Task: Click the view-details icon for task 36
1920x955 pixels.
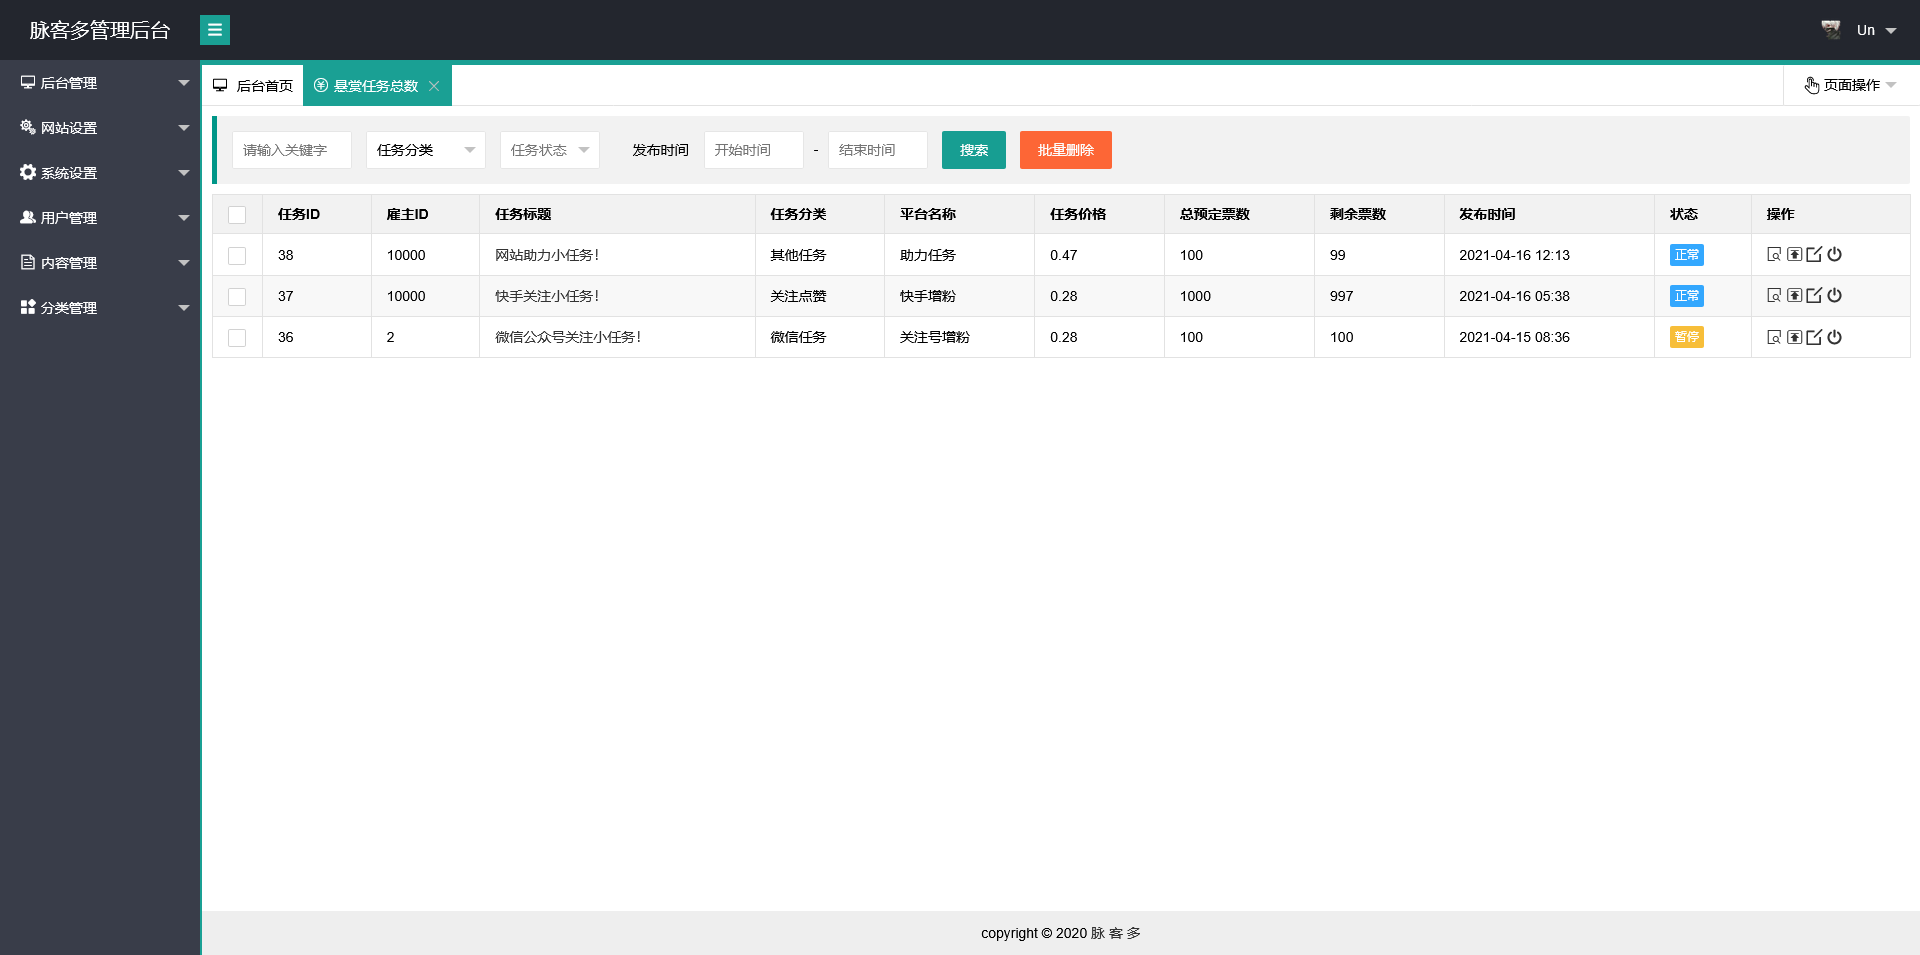Action: click(x=1774, y=337)
